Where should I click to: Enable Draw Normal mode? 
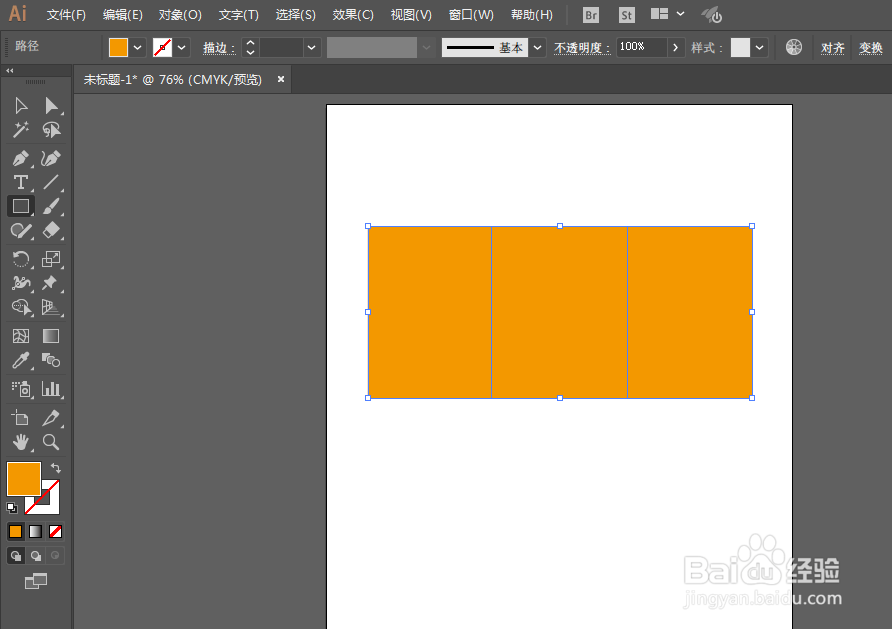click(16, 556)
